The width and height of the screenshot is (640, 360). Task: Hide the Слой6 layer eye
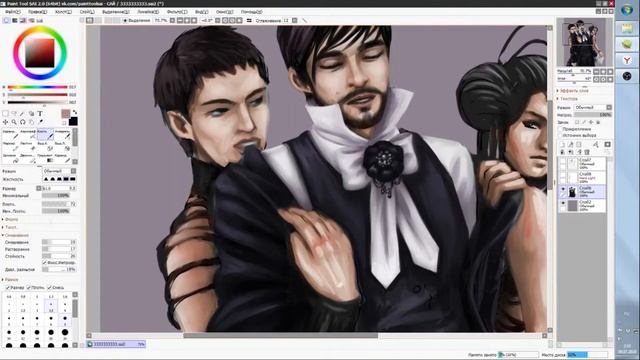tap(563, 189)
